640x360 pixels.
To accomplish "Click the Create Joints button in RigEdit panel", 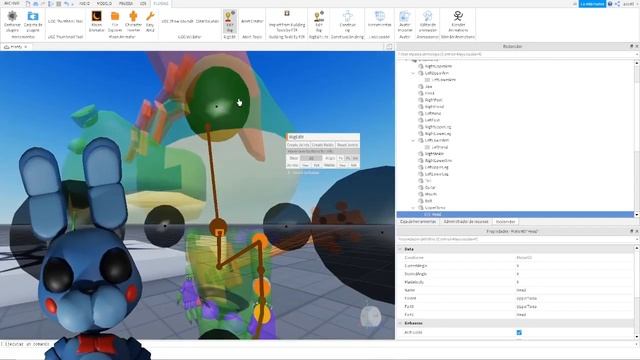I will (x=298, y=145).
